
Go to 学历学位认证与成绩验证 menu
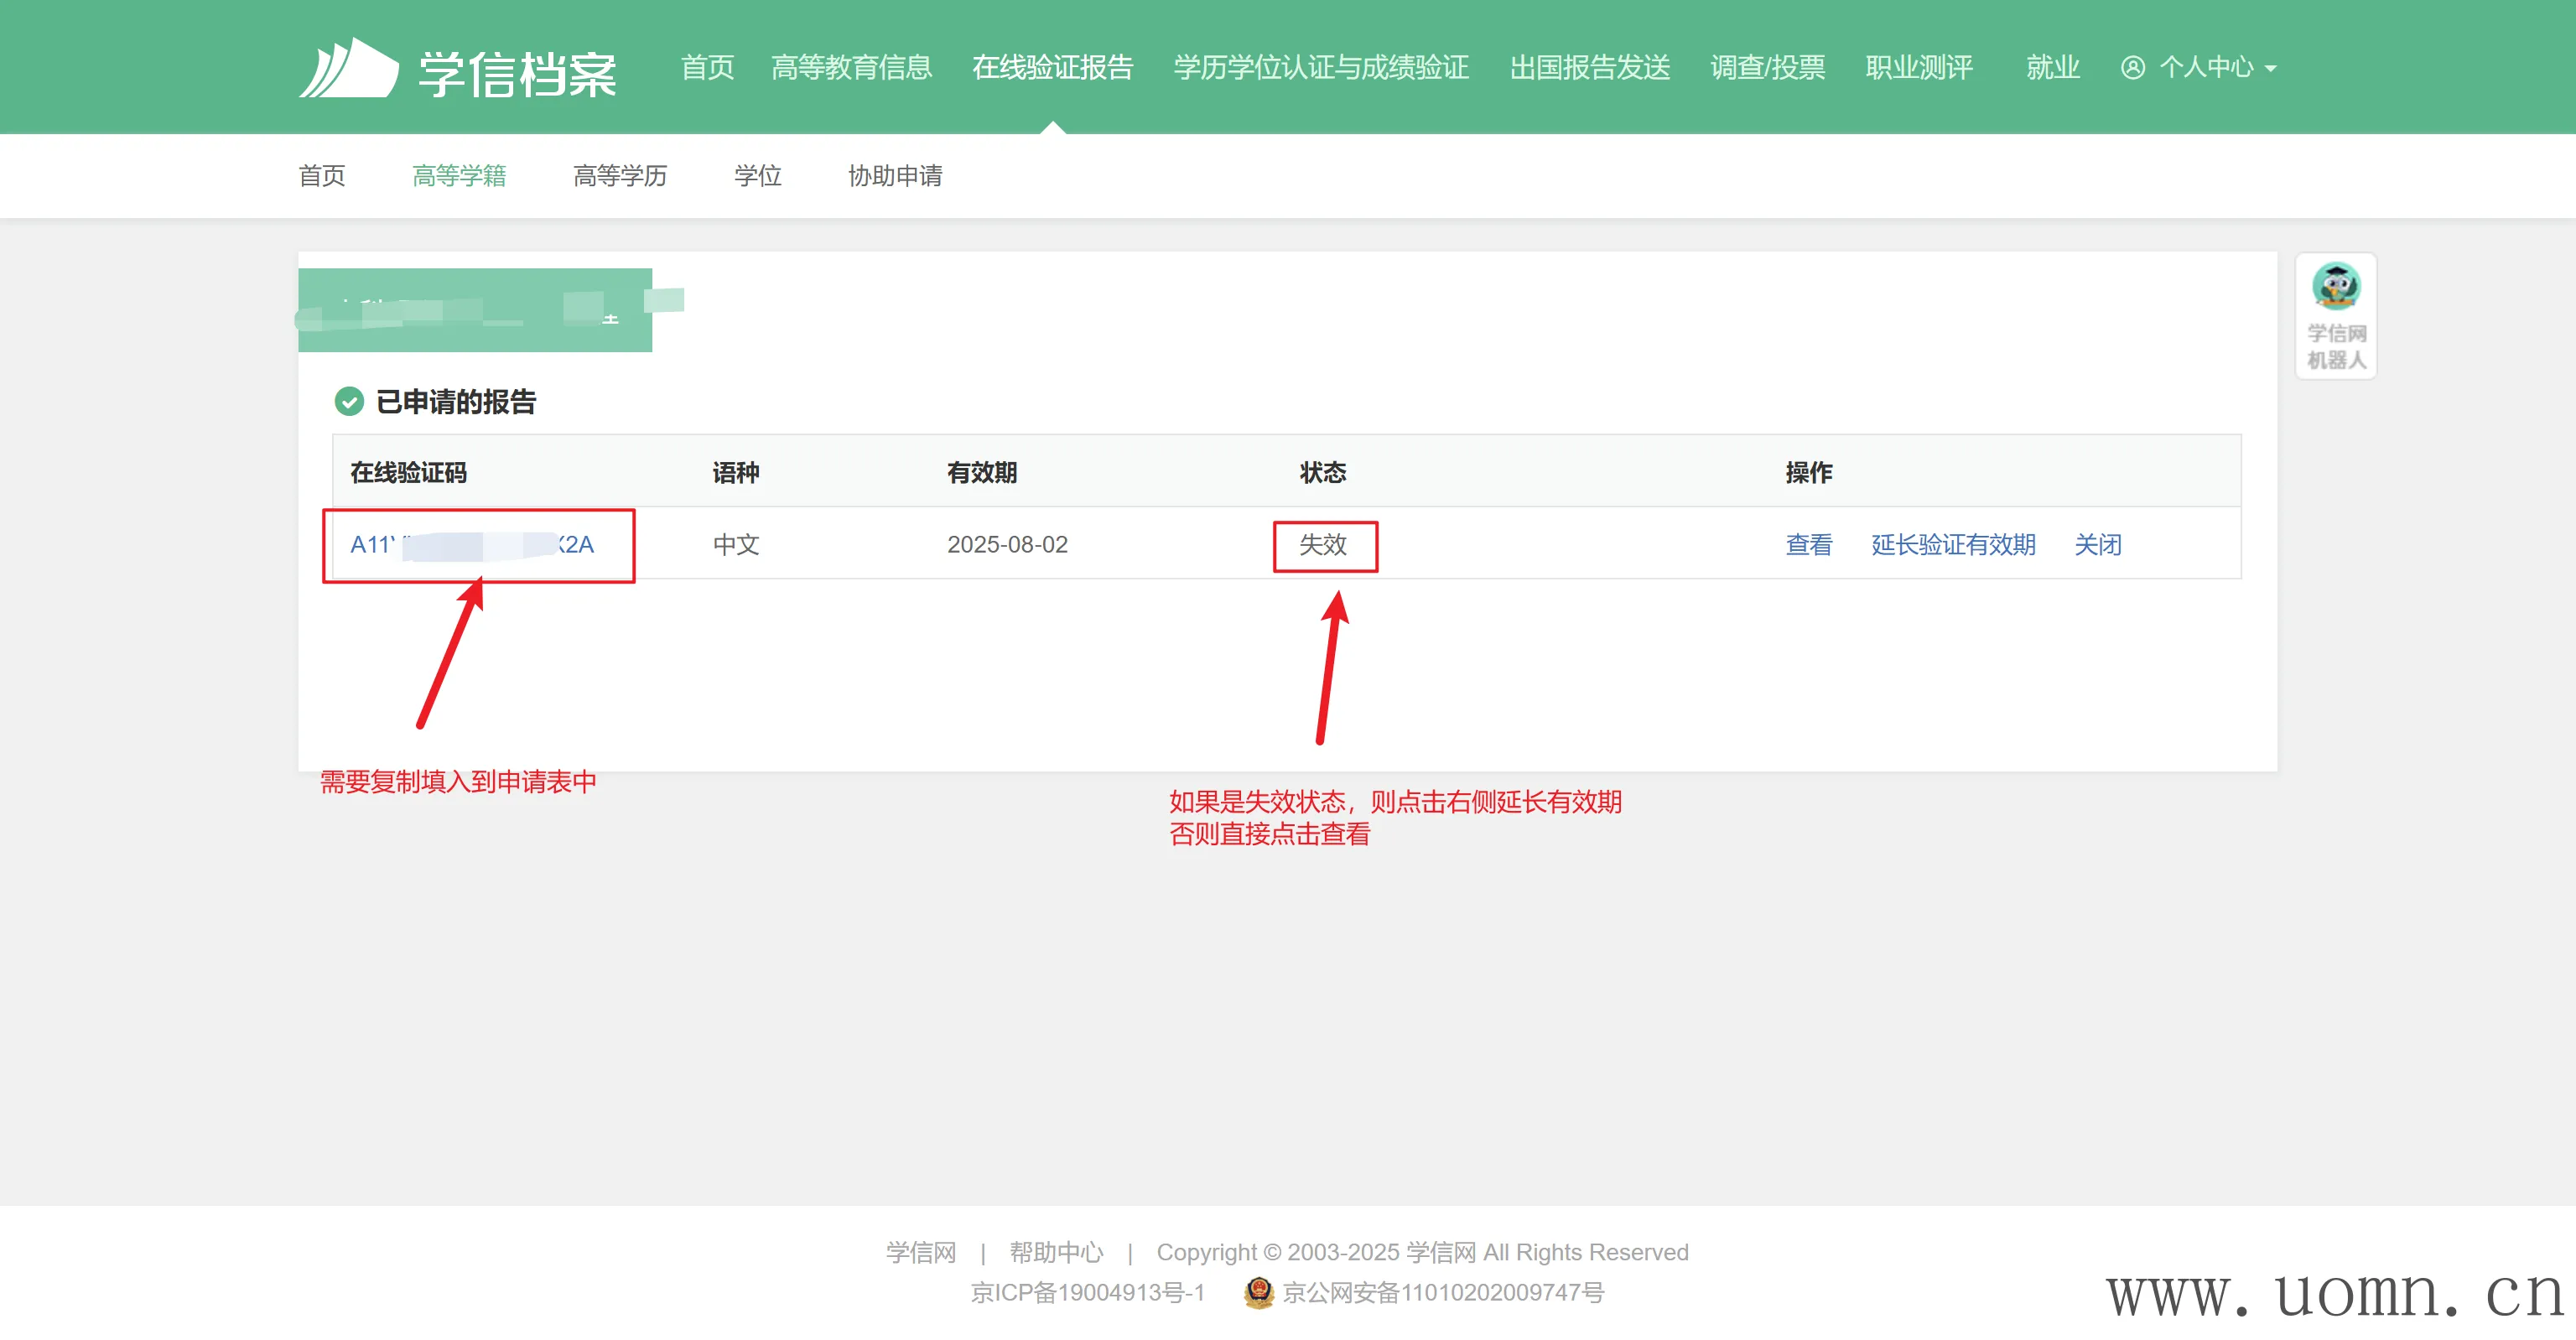1320,67
